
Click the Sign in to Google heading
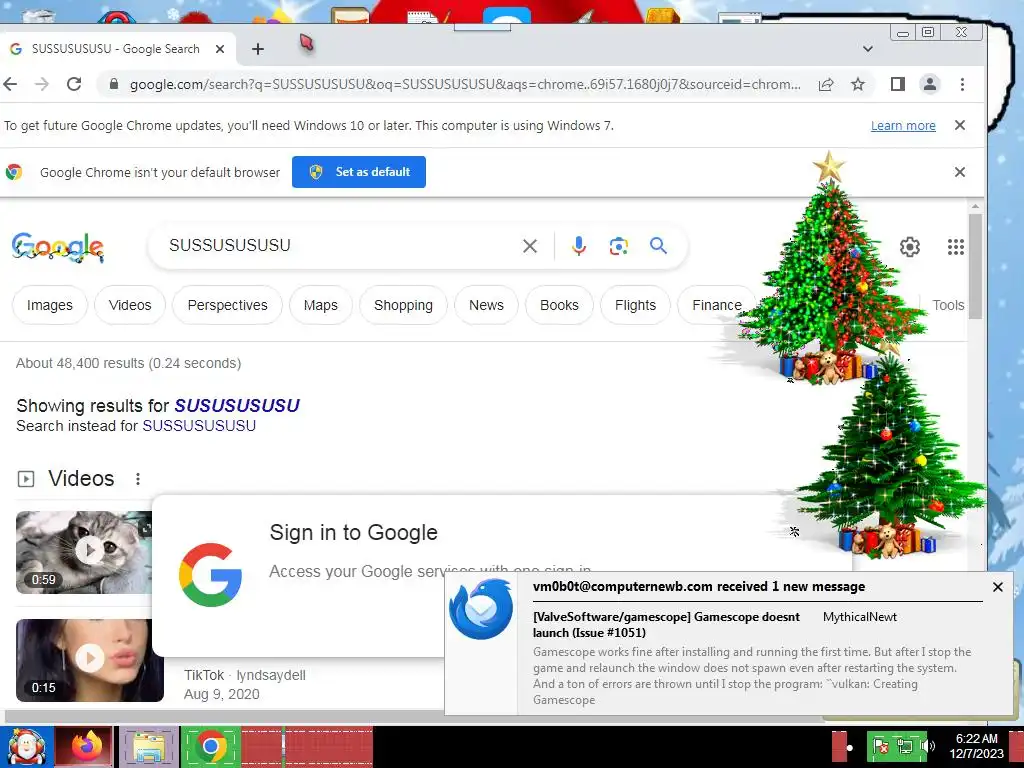pos(353,532)
